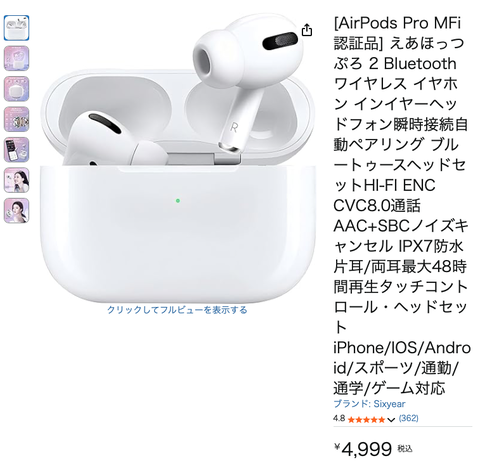
Task: Click the green LED on the charging case
Action: [178, 201]
